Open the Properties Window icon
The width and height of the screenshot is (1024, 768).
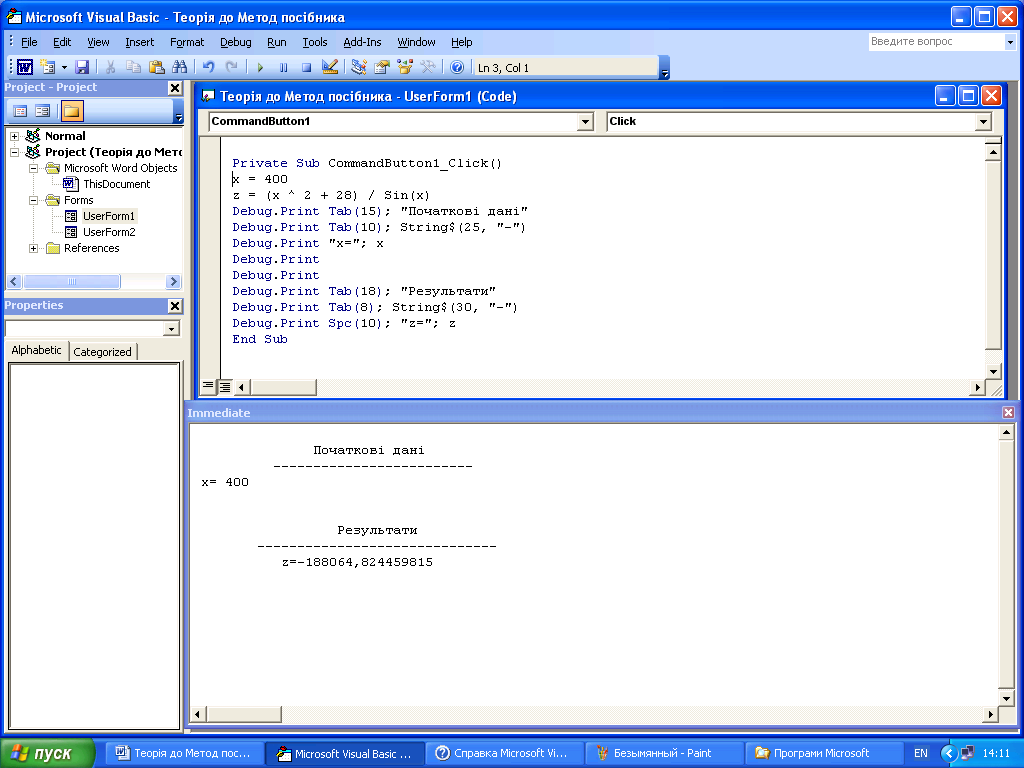click(x=382, y=67)
